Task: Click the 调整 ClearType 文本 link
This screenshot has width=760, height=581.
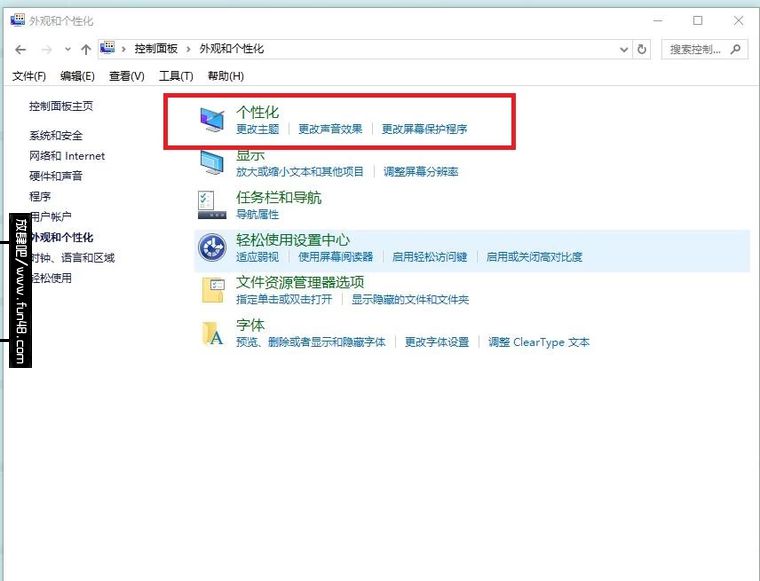Action: (x=538, y=342)
